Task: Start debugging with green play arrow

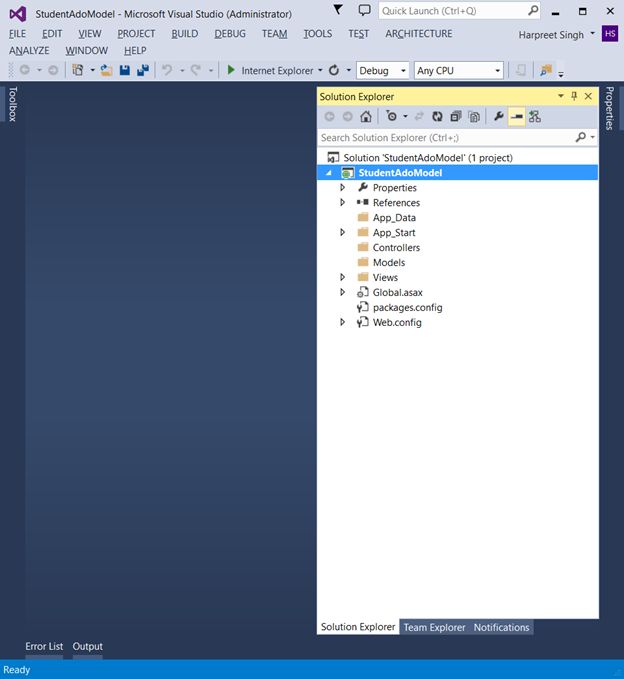Action: coord(231,70)
